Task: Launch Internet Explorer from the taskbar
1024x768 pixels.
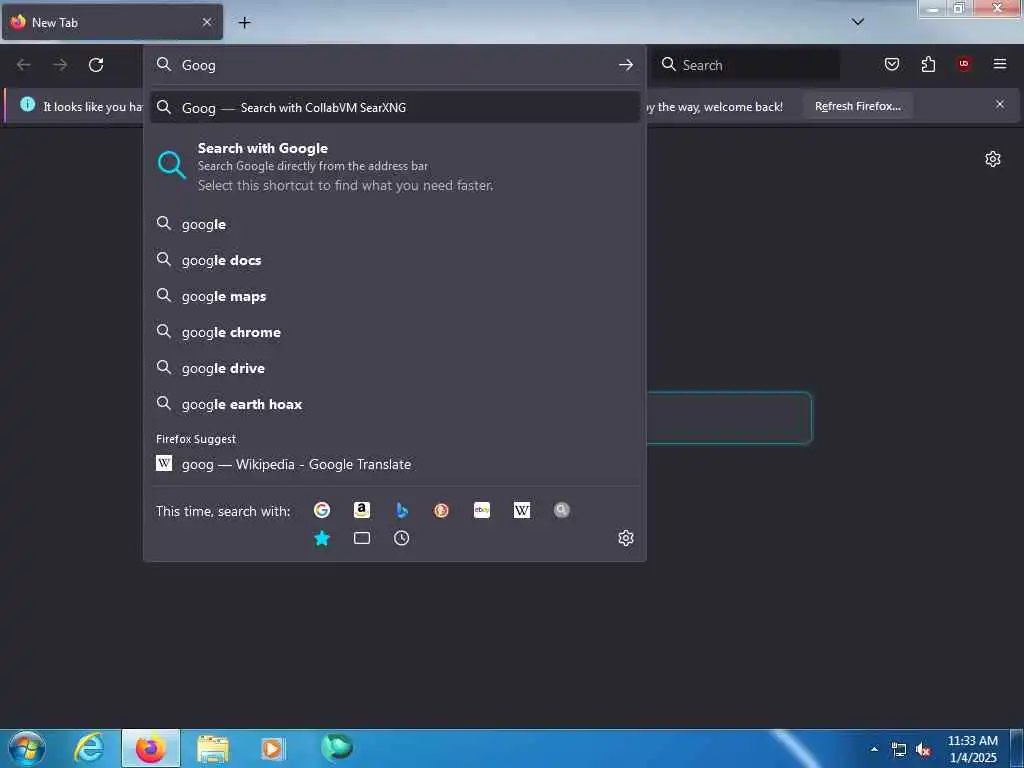Action: pyautogui.click(x=89, y=748)
